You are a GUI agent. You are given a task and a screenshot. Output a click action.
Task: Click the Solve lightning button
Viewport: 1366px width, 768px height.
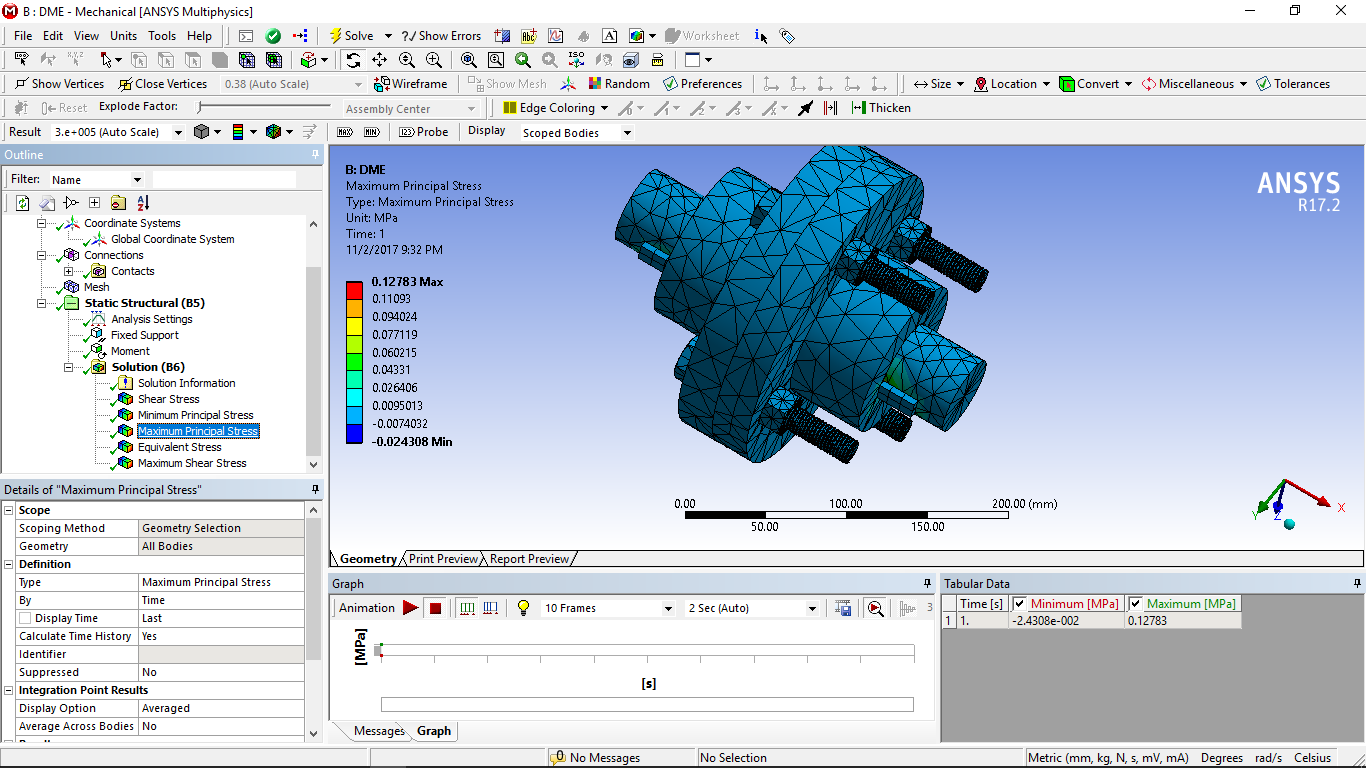(351, 36)
